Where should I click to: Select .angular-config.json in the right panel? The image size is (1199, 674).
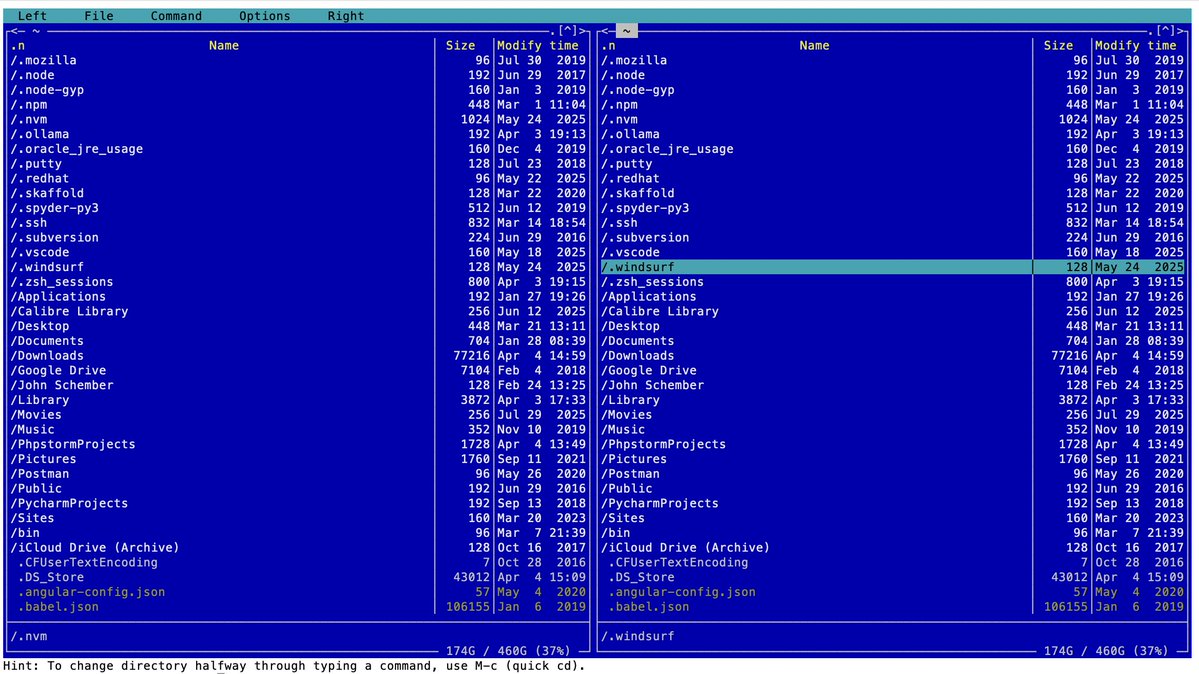[x=892, y=592]
